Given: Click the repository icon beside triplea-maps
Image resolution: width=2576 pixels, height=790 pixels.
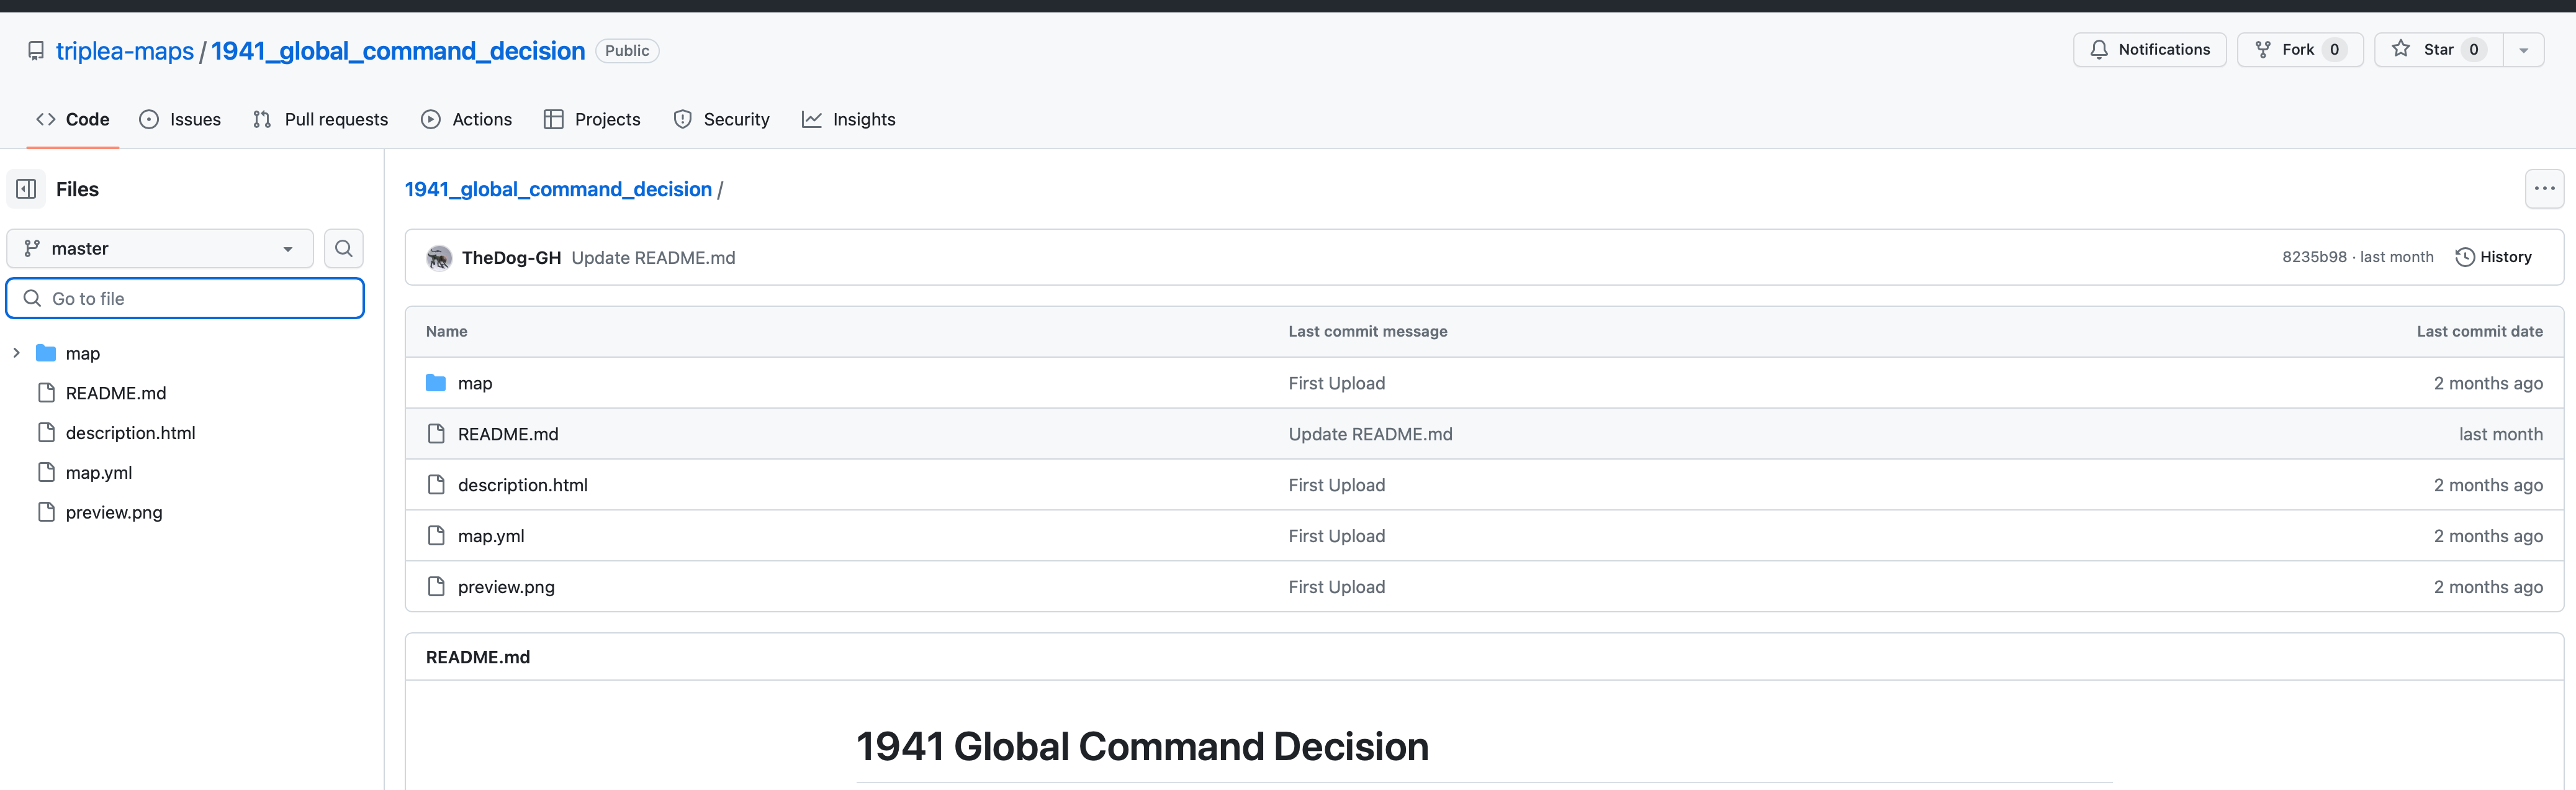Looking at the screenshot, I should (36, 51).
